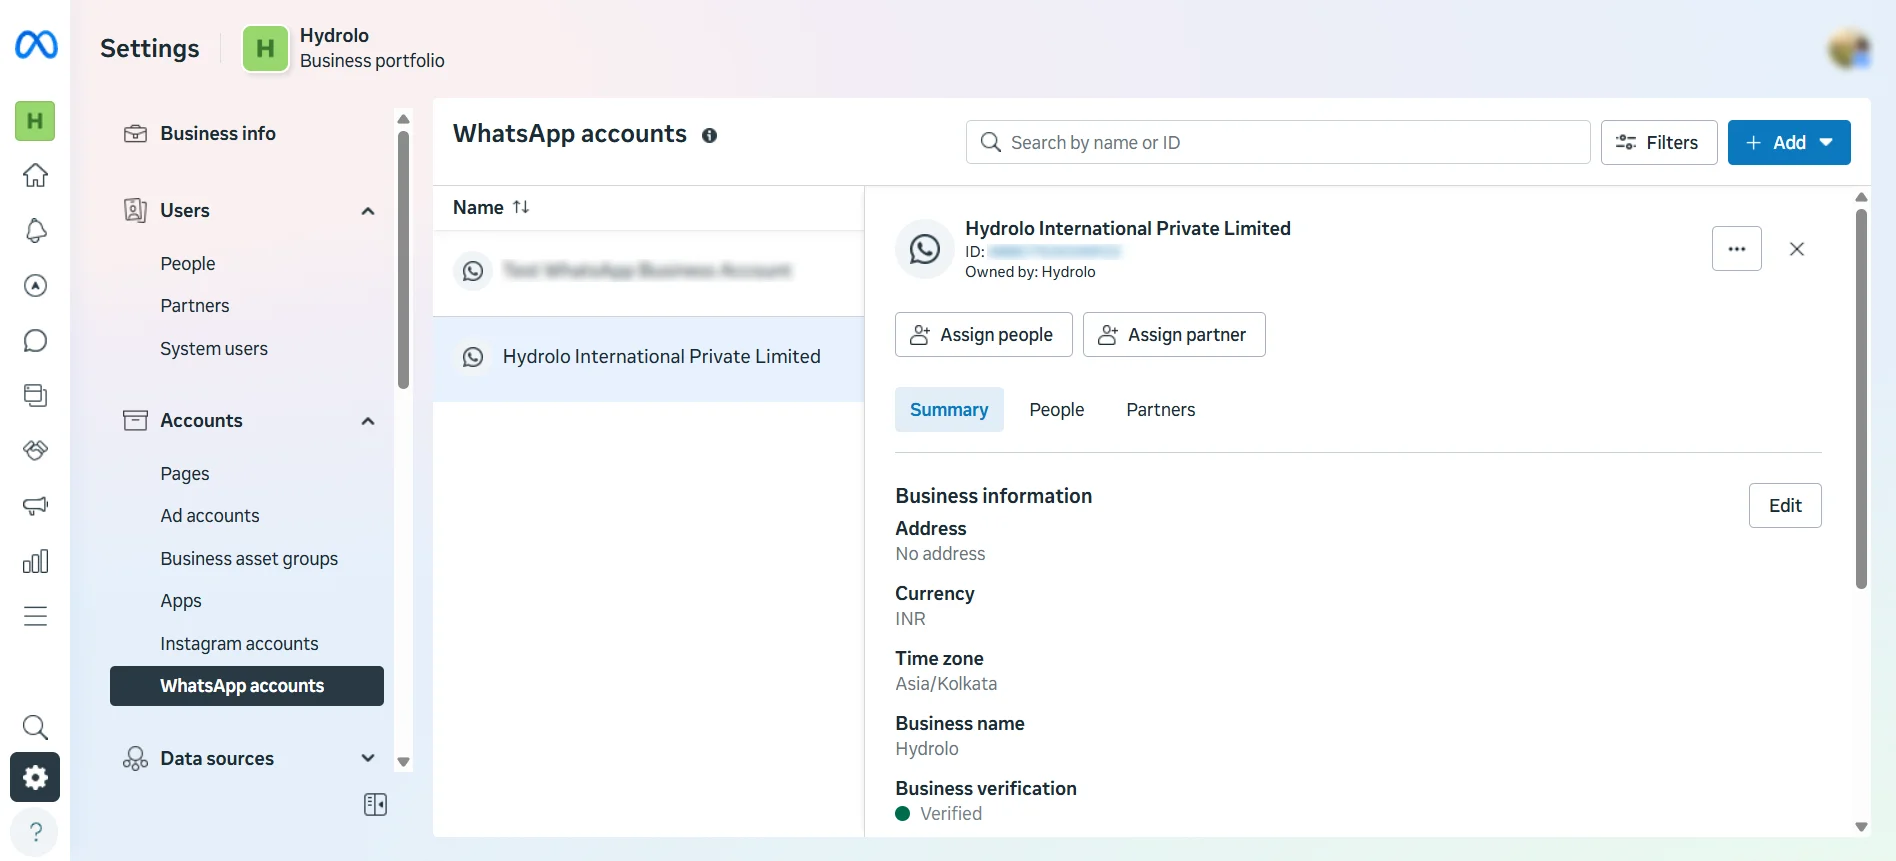Viewport: 1896px width, 861px height.
Task: Expand the Data sources section
Action: pyautogui.click(x=368, y=759)
